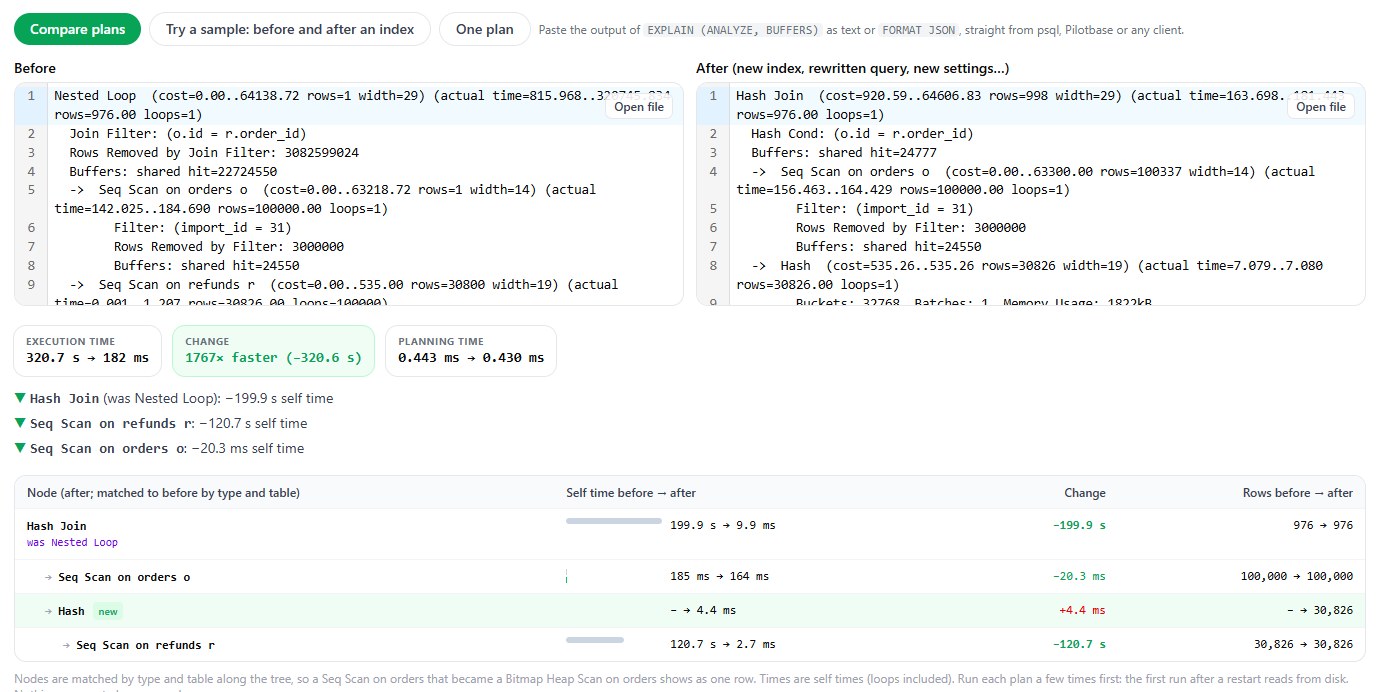Screen dimensions: 1380x692
Task: Click the '100,000 → 100,000' rows value
Action: (1297, 577)
